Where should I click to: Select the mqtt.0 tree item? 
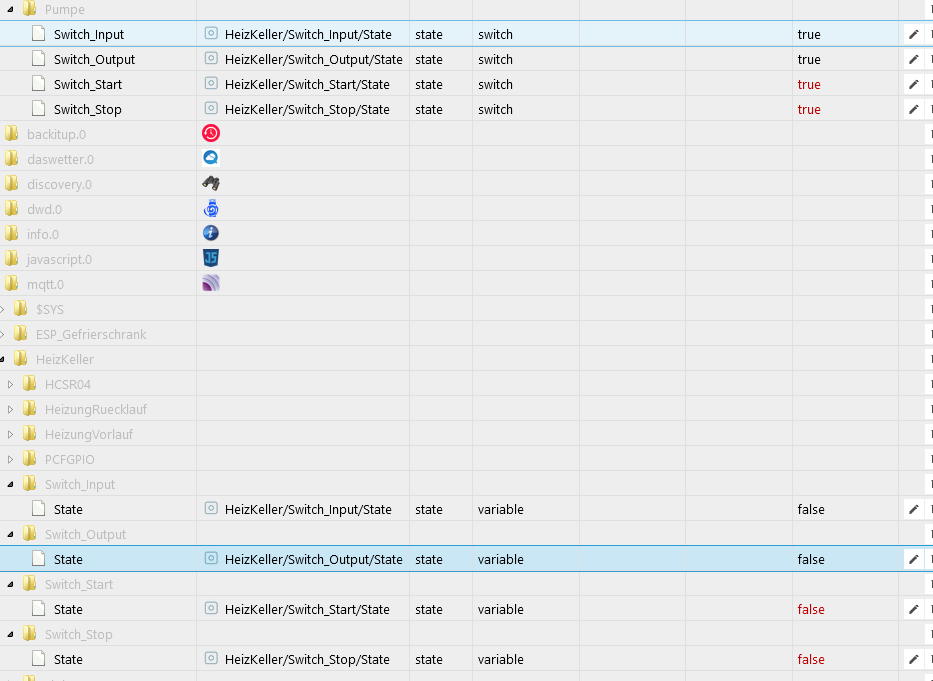[45, 285]
